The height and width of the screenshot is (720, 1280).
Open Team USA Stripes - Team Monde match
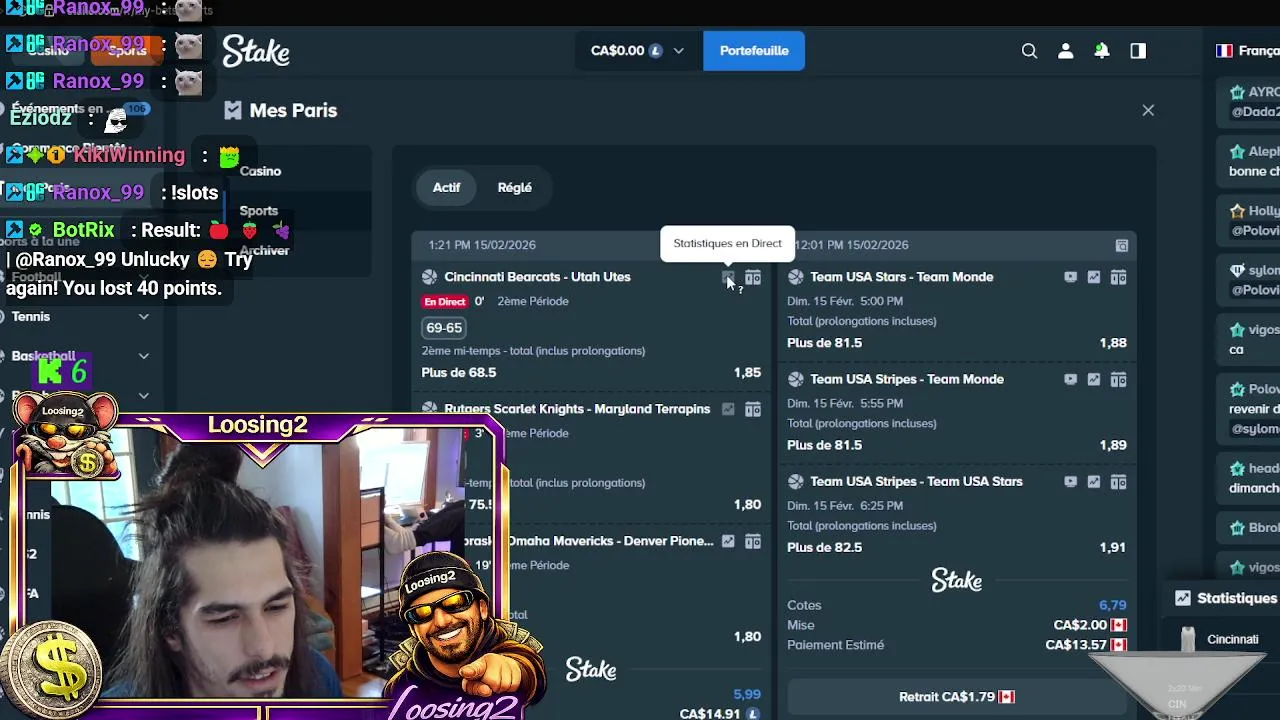(x=906, y=379)
